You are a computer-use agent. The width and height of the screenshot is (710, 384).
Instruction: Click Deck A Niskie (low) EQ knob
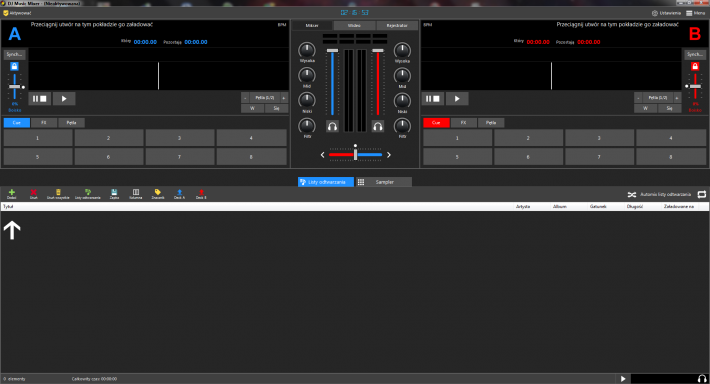click(307, 100)
